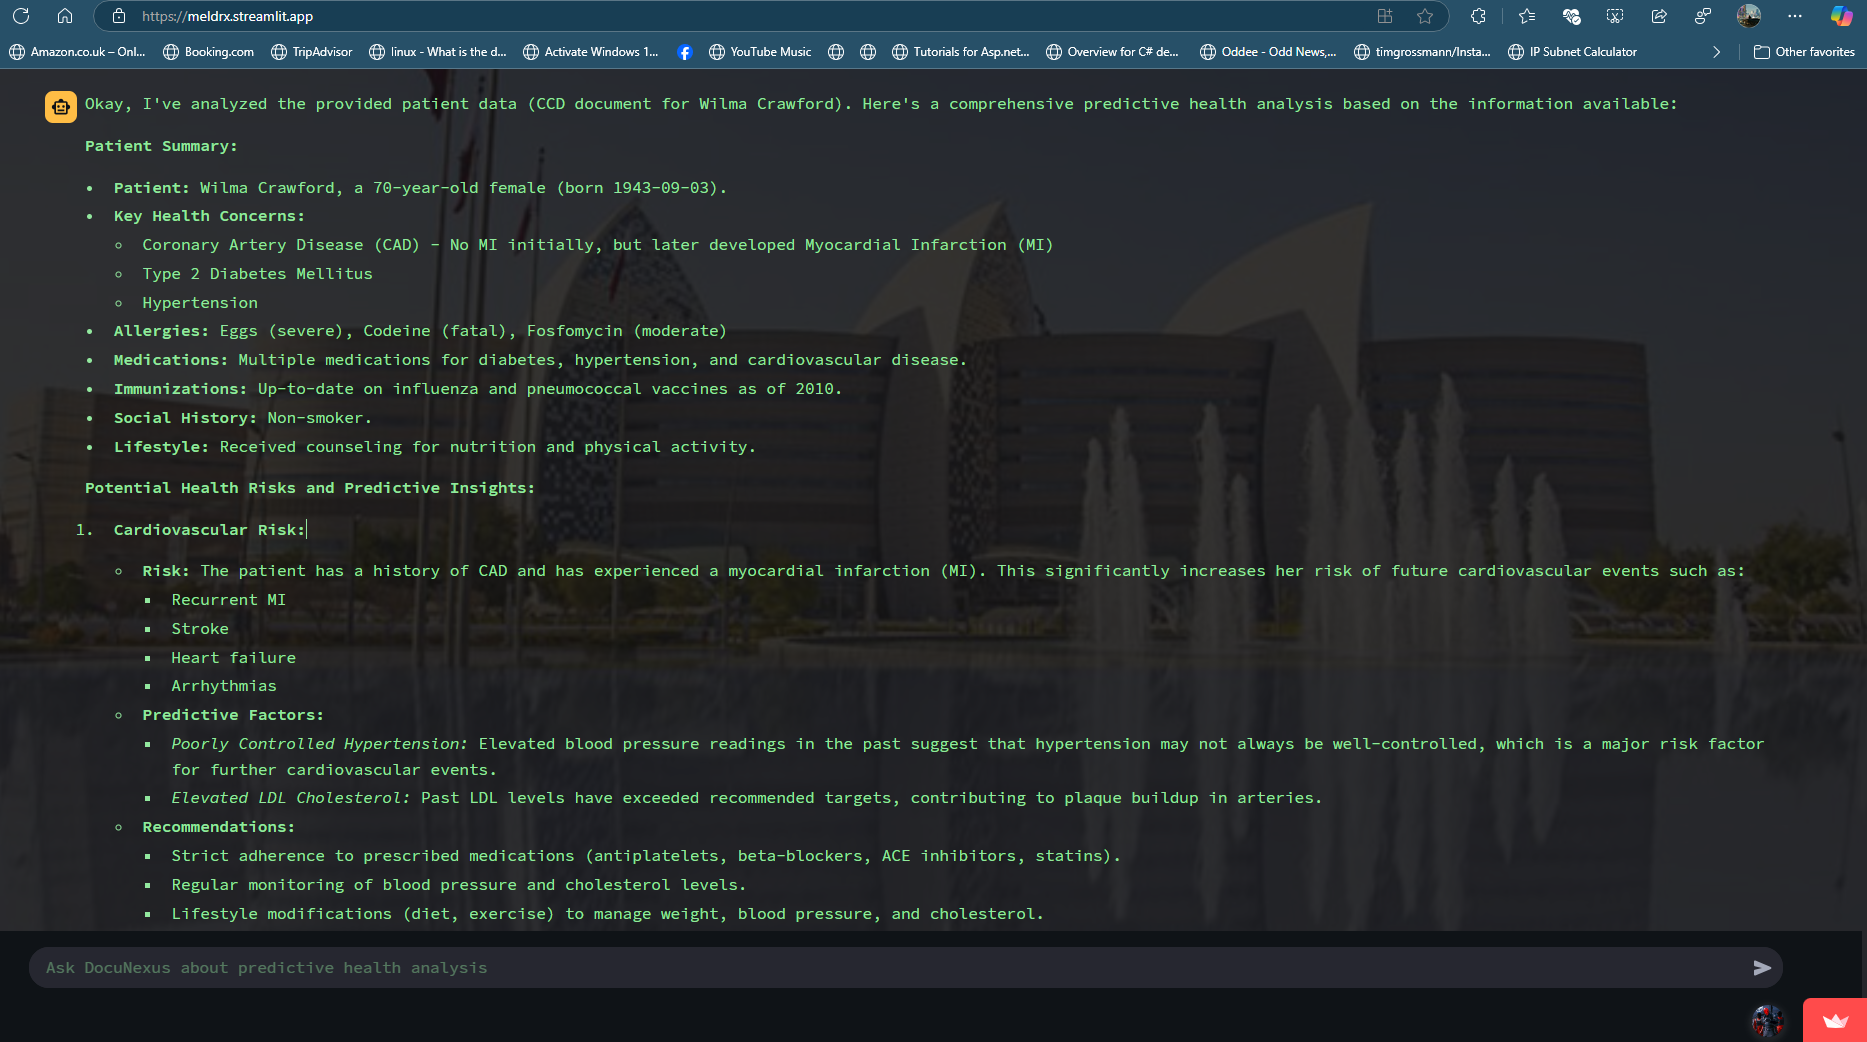Open Browser essentials heart icon
The height and width of the screenshot is (1042, 1867).
point(1571,16)
